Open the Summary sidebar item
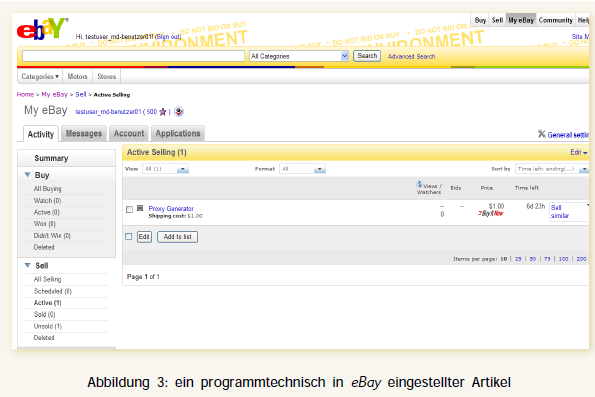Image resolution: width=595 pixels, height=397 pixels. tap(51, 158)
